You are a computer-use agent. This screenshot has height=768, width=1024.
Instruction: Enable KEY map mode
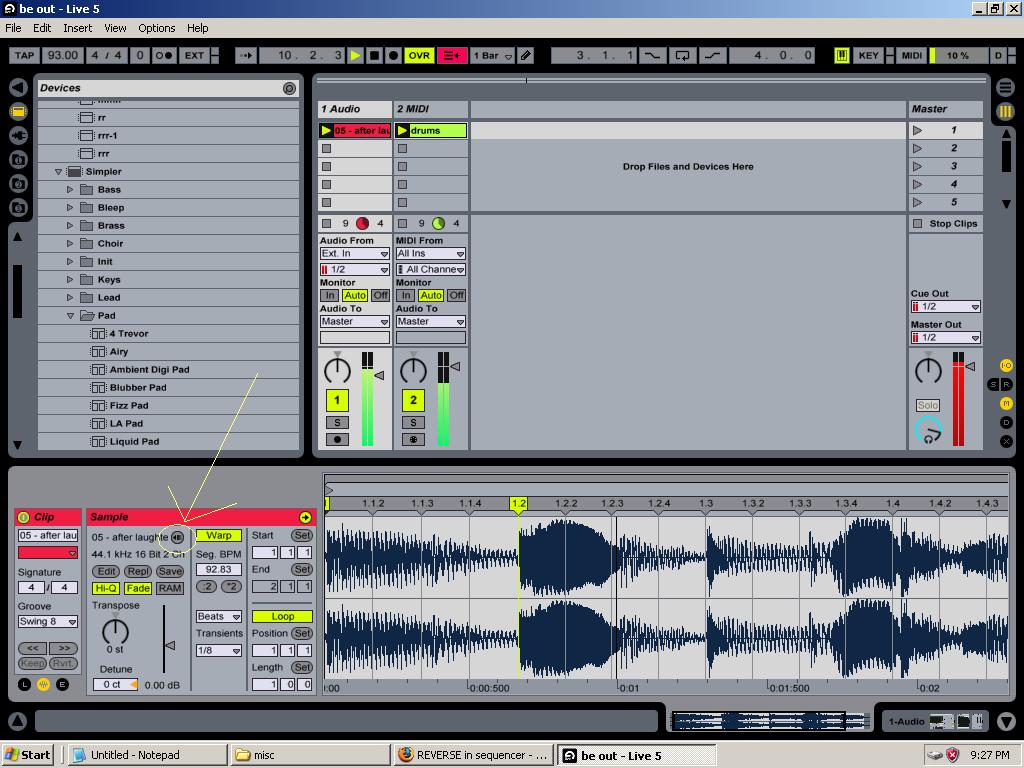(x=868, y=56)
